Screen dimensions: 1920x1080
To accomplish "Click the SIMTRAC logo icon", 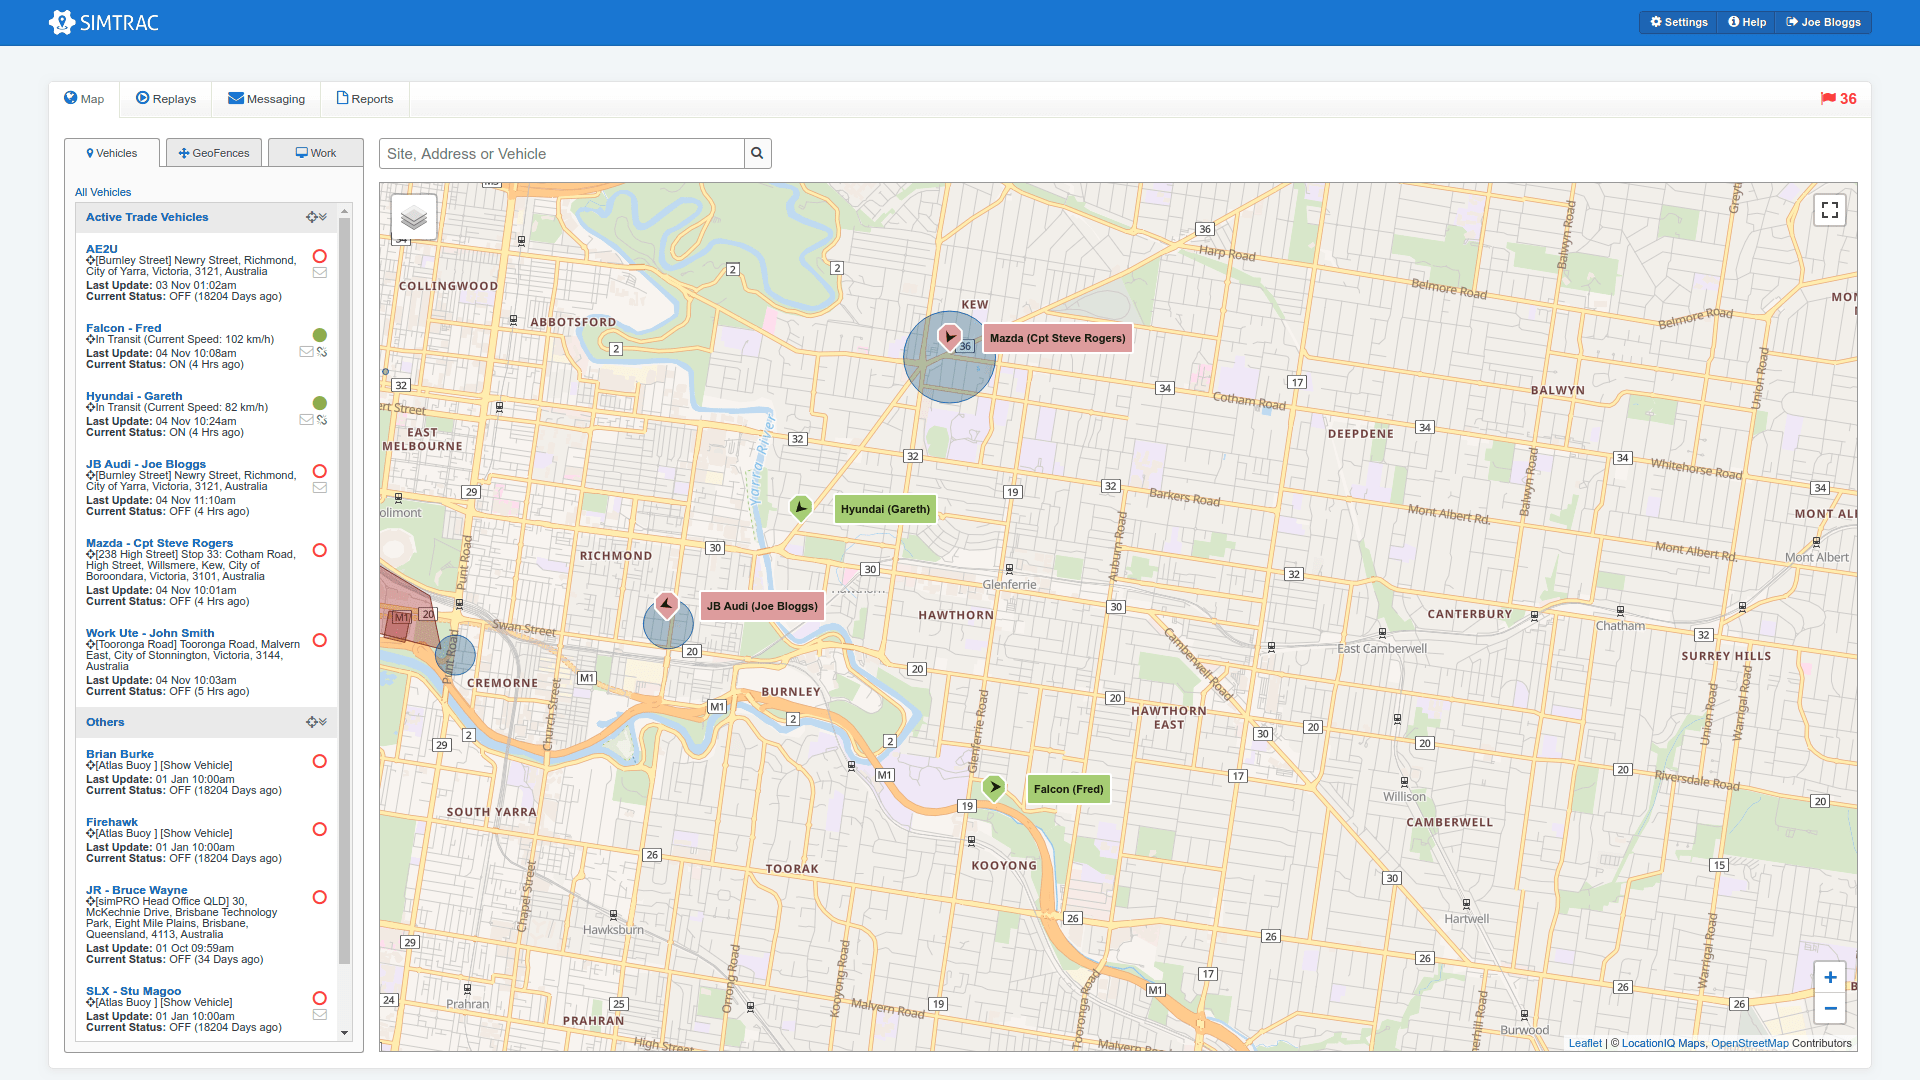I will (x=62, y=22).
